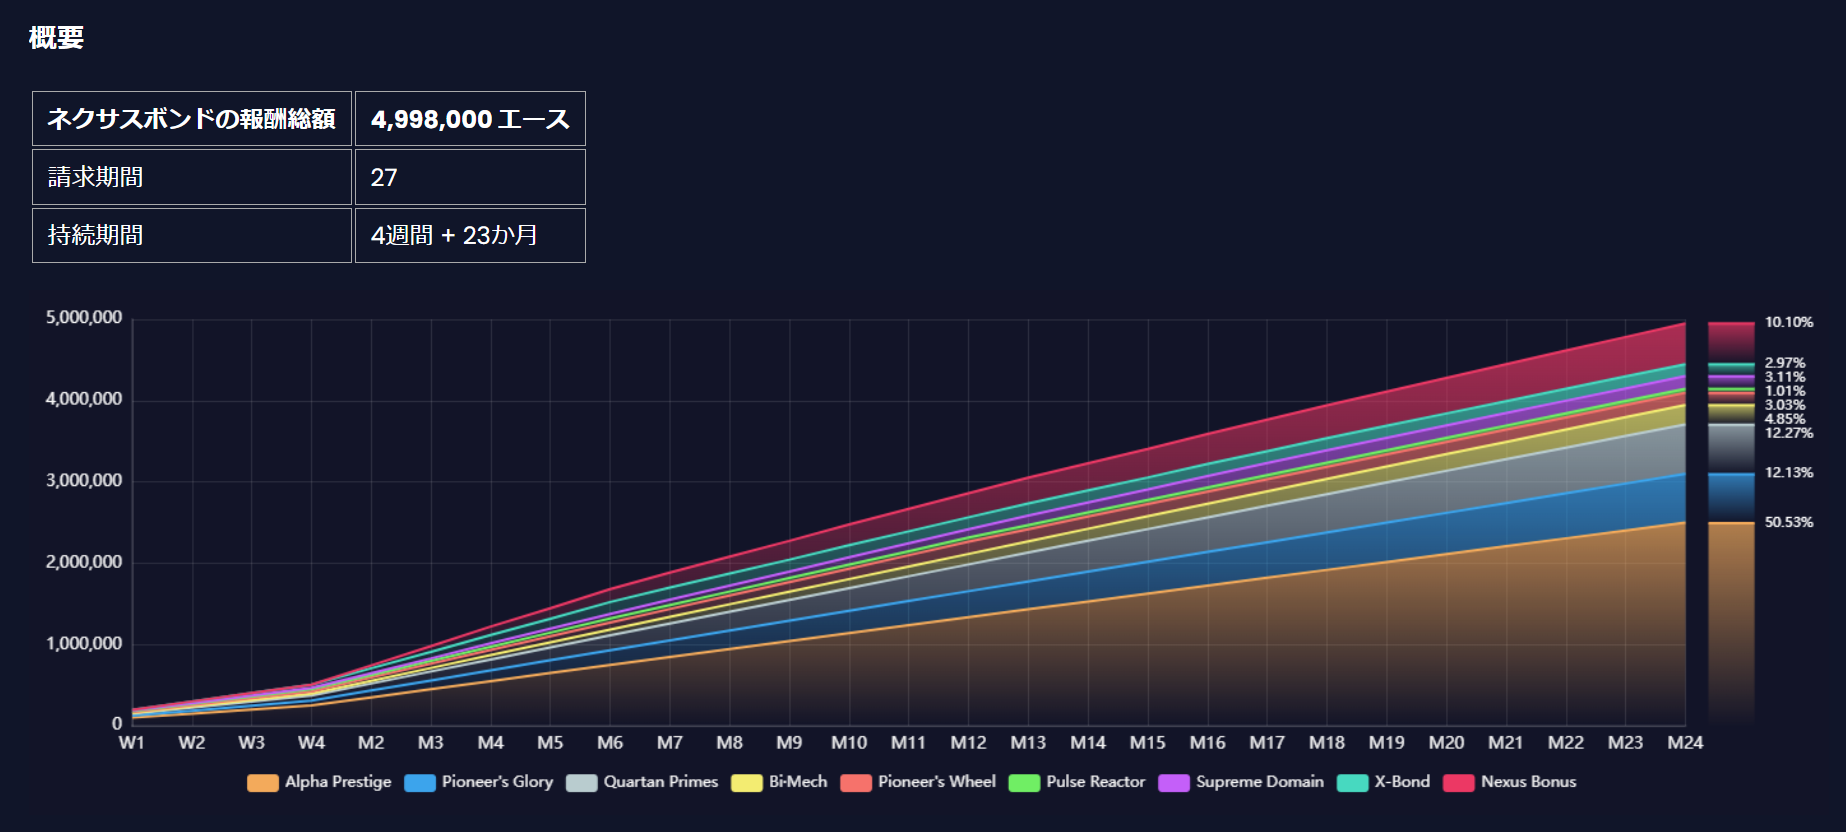Screen dimensions: 1846x832
Task: Click the 2,000,000 y-axis label
Action: [84, 562]
